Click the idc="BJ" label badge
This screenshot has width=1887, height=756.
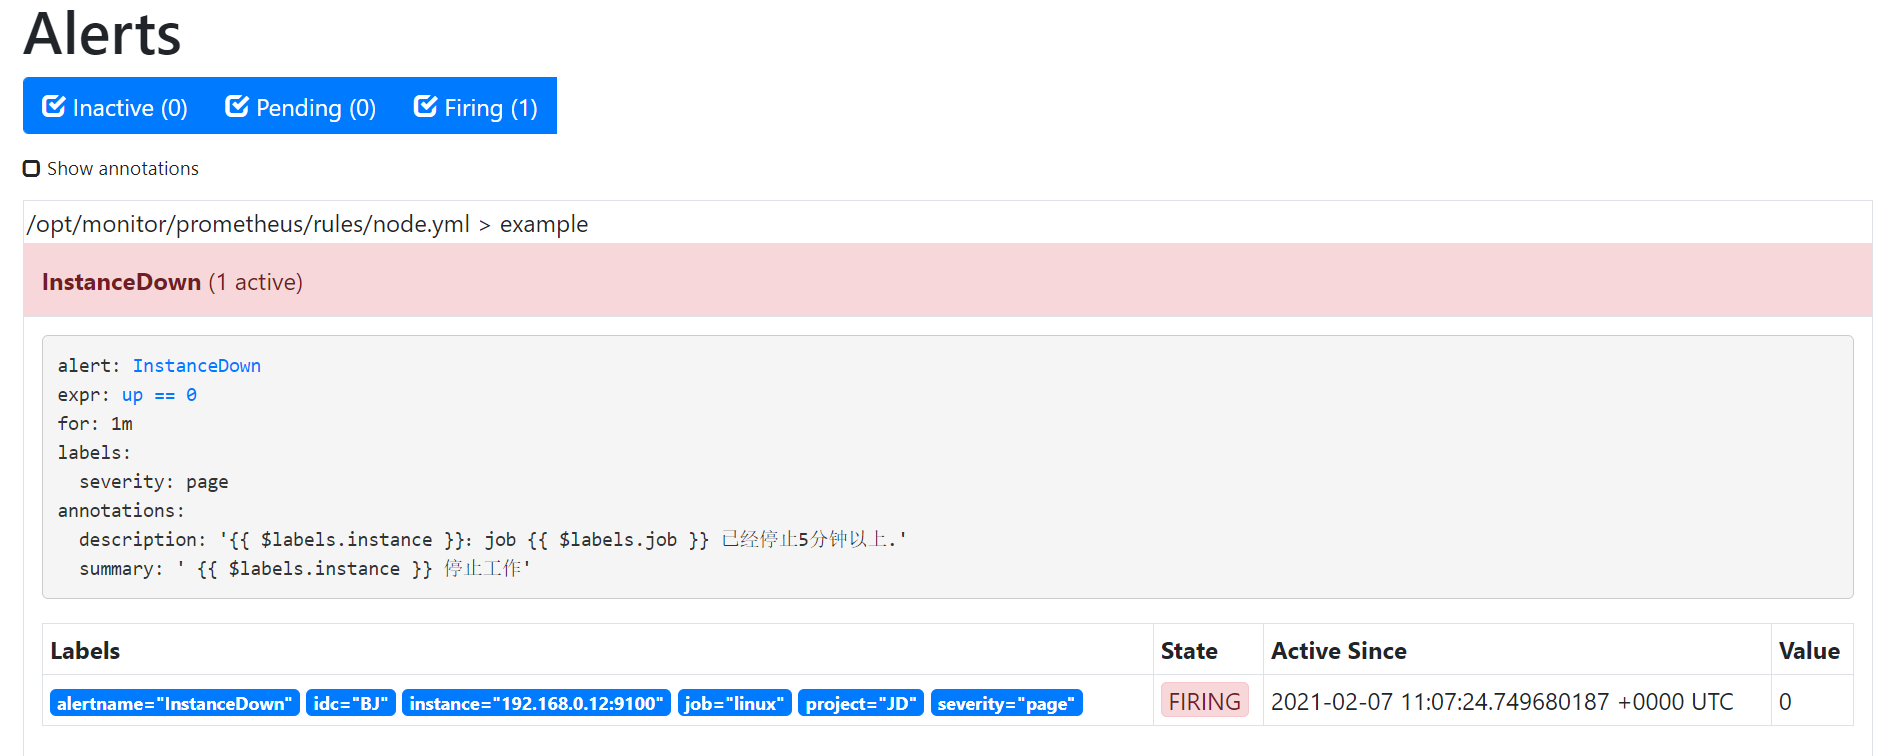click(351, 703)
